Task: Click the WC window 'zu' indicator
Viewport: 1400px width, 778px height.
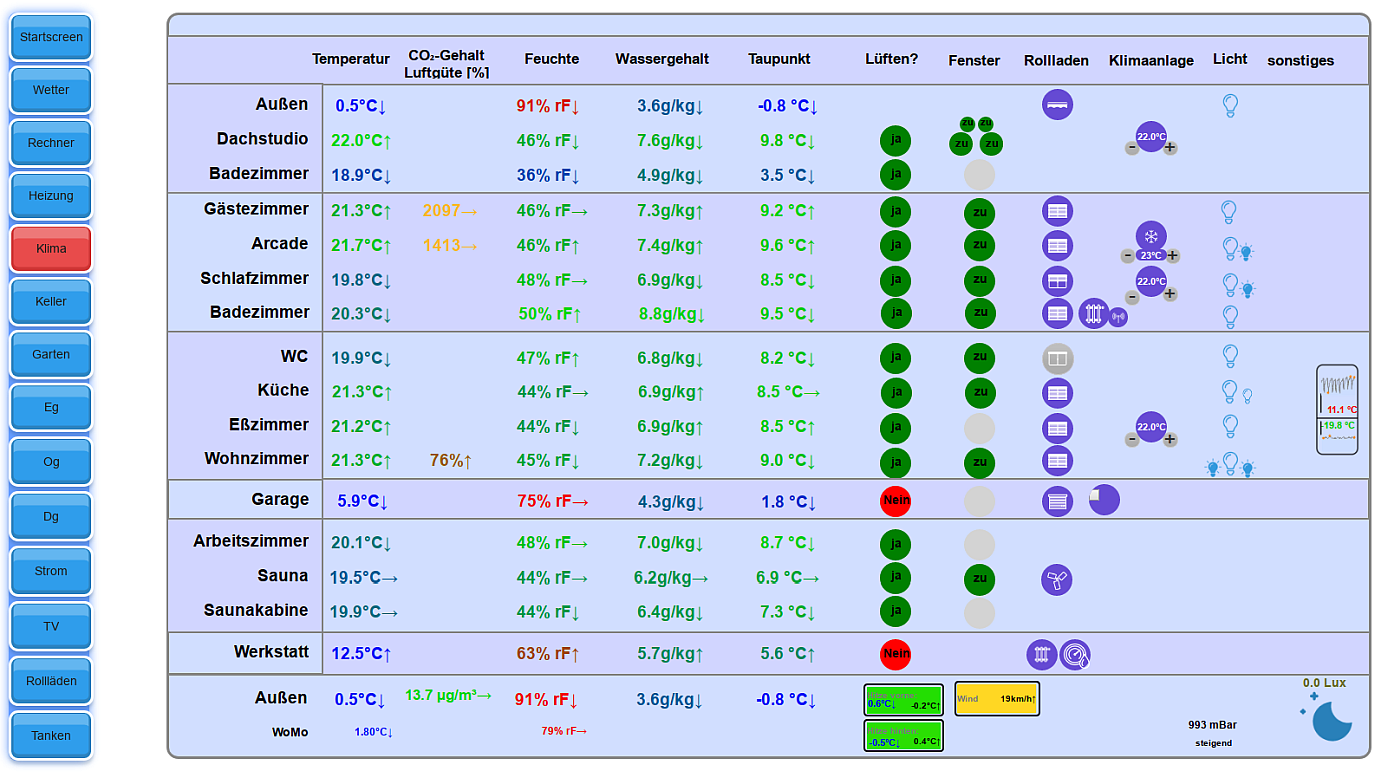Action: (x=979, y=358)
